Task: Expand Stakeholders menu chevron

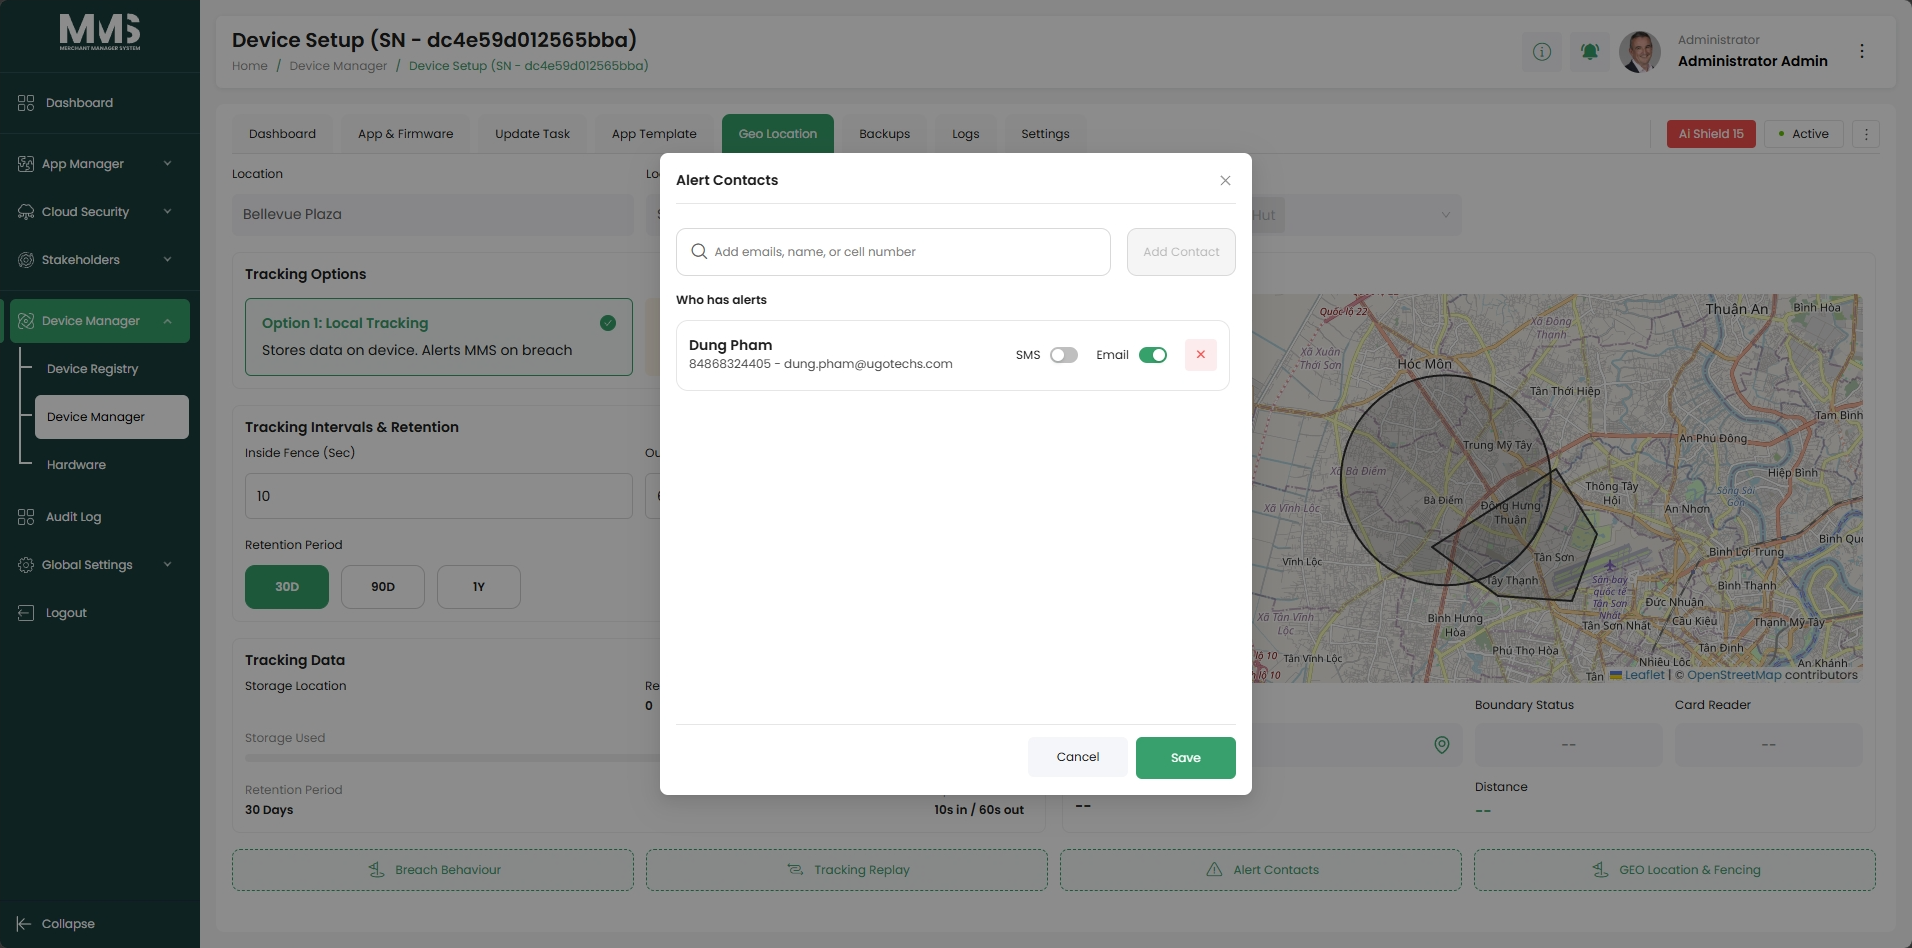Action: tap(167, 260)
